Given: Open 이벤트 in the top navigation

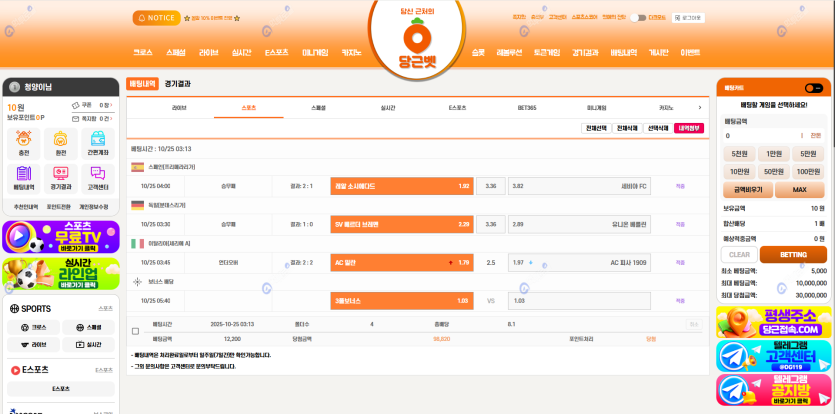Looking at the screenshot, I should coord(690,52).
